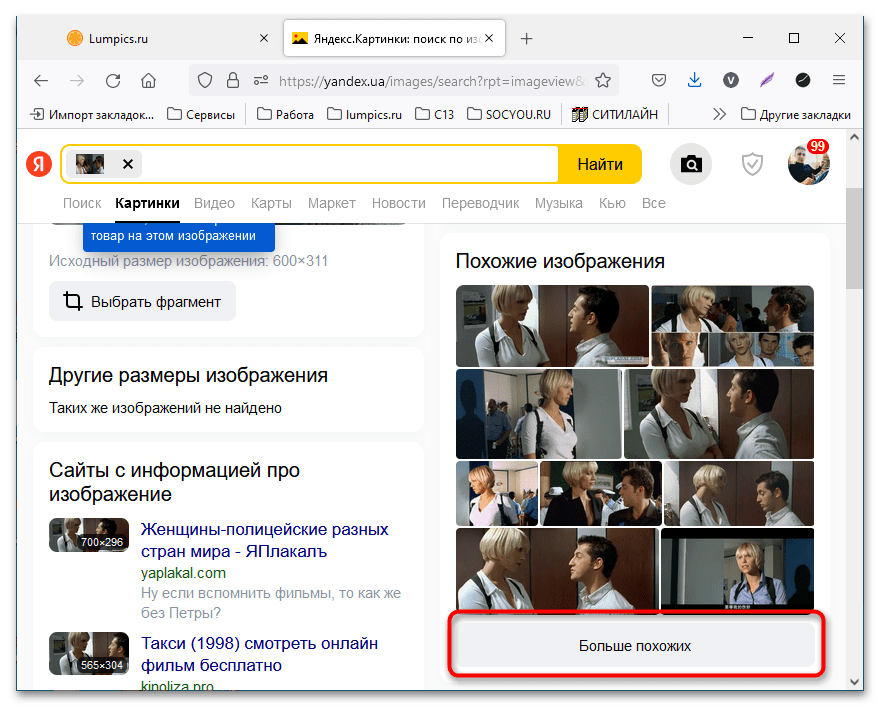The height and width of the screenshot is (707, 880).
Task: Click the first similar image thumbnail
Action: coord(551,326)
